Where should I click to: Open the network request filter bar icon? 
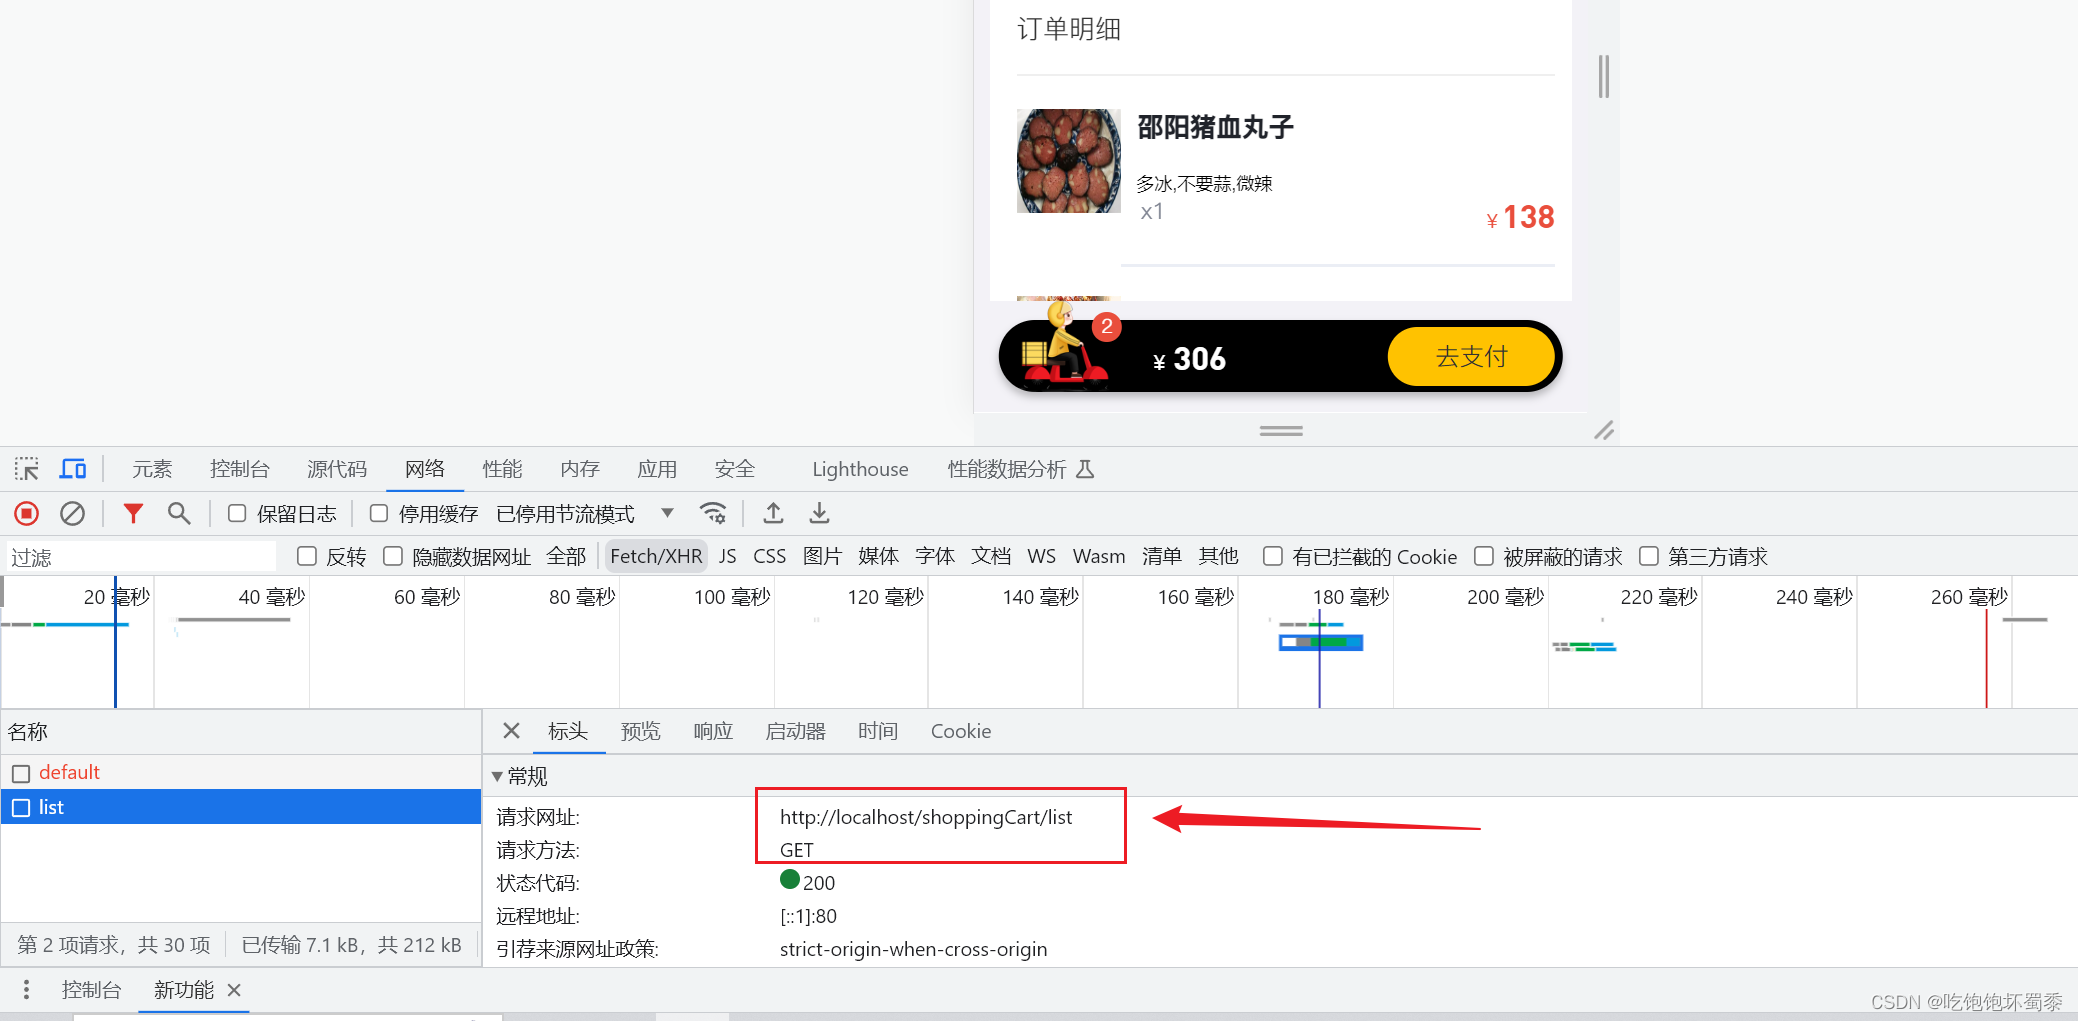pyautogui.click(x=133, y=513)
